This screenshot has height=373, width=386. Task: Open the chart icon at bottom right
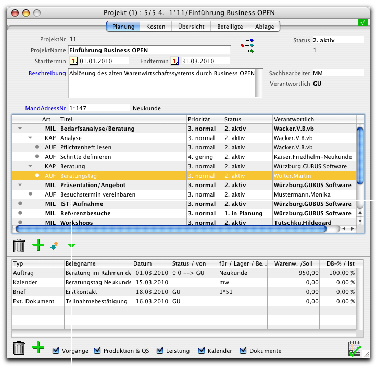pos(354,348)
